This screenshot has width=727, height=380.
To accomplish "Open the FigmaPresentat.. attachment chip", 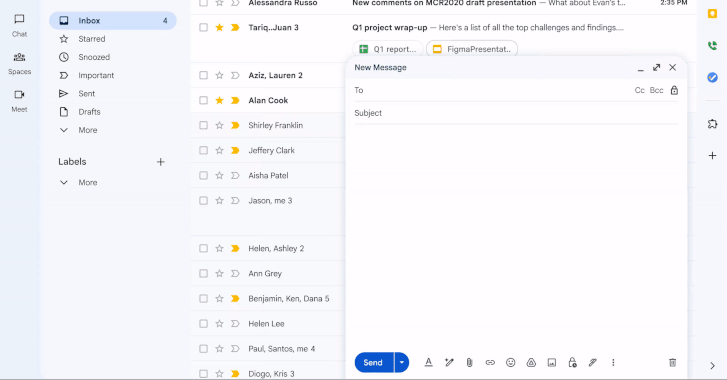I will click(472, 49).
